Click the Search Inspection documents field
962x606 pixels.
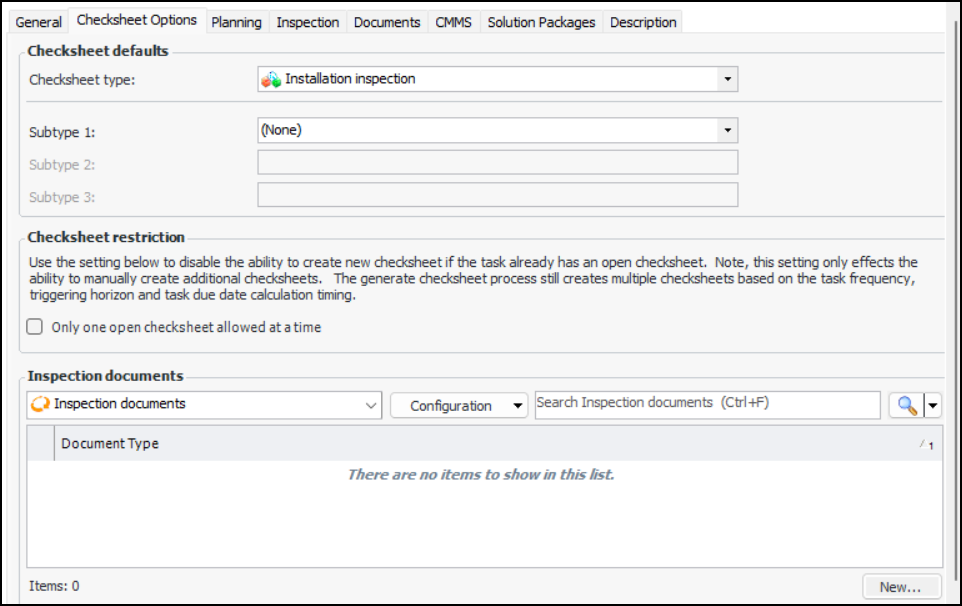(x=707, y=404)
